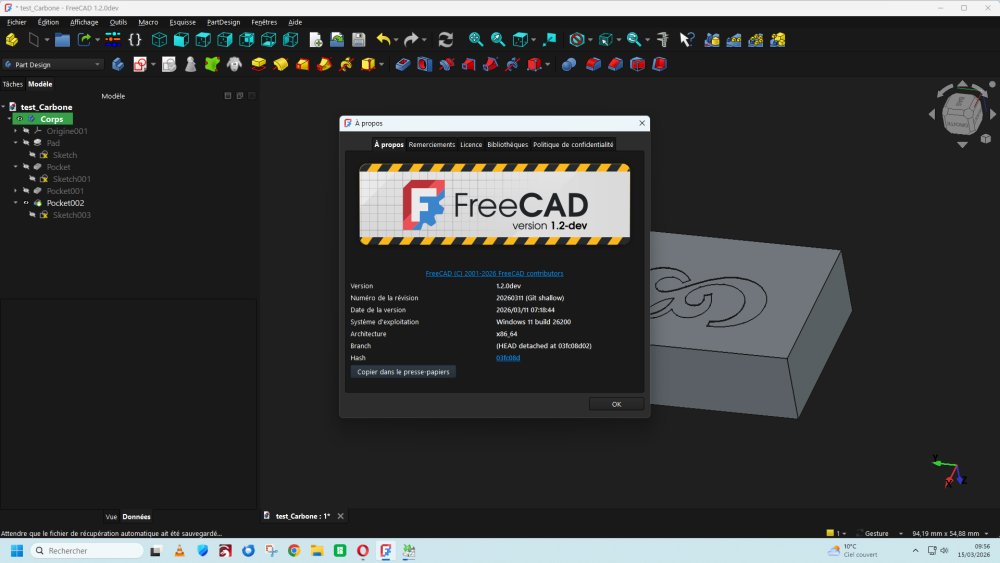Undo the last action with yellow arrow
Viewport: 1000px width, 563px height.
click(383, 40)
